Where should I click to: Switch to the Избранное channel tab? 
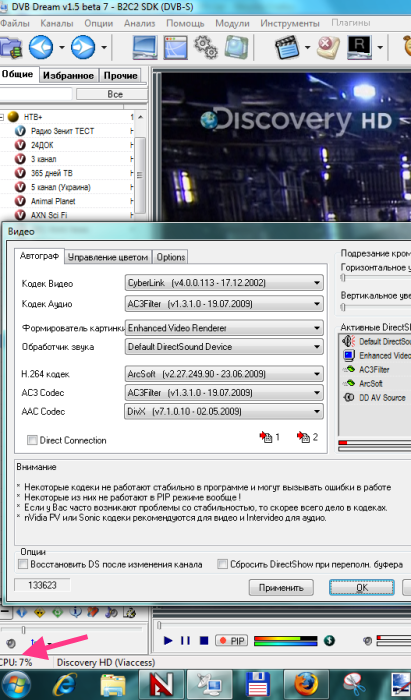[x=68, y=75]
